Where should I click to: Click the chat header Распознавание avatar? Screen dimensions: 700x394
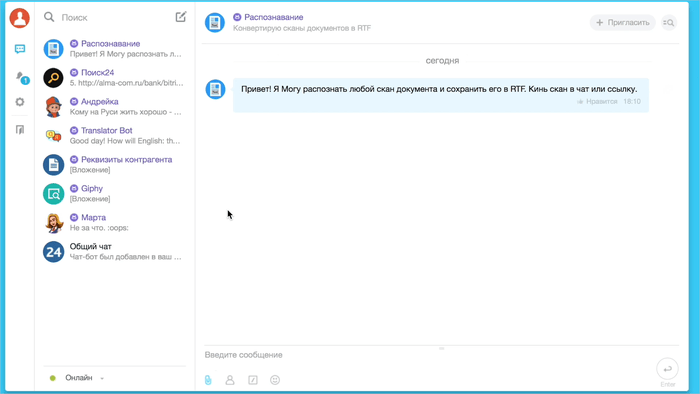[215, 22]
